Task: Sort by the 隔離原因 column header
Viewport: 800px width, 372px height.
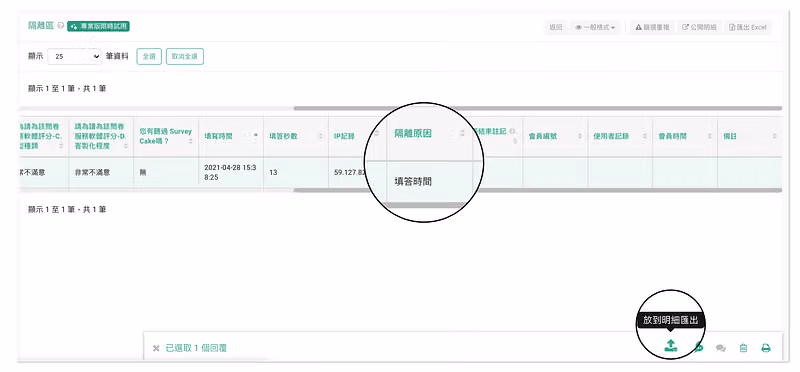Action: [430, 134]
